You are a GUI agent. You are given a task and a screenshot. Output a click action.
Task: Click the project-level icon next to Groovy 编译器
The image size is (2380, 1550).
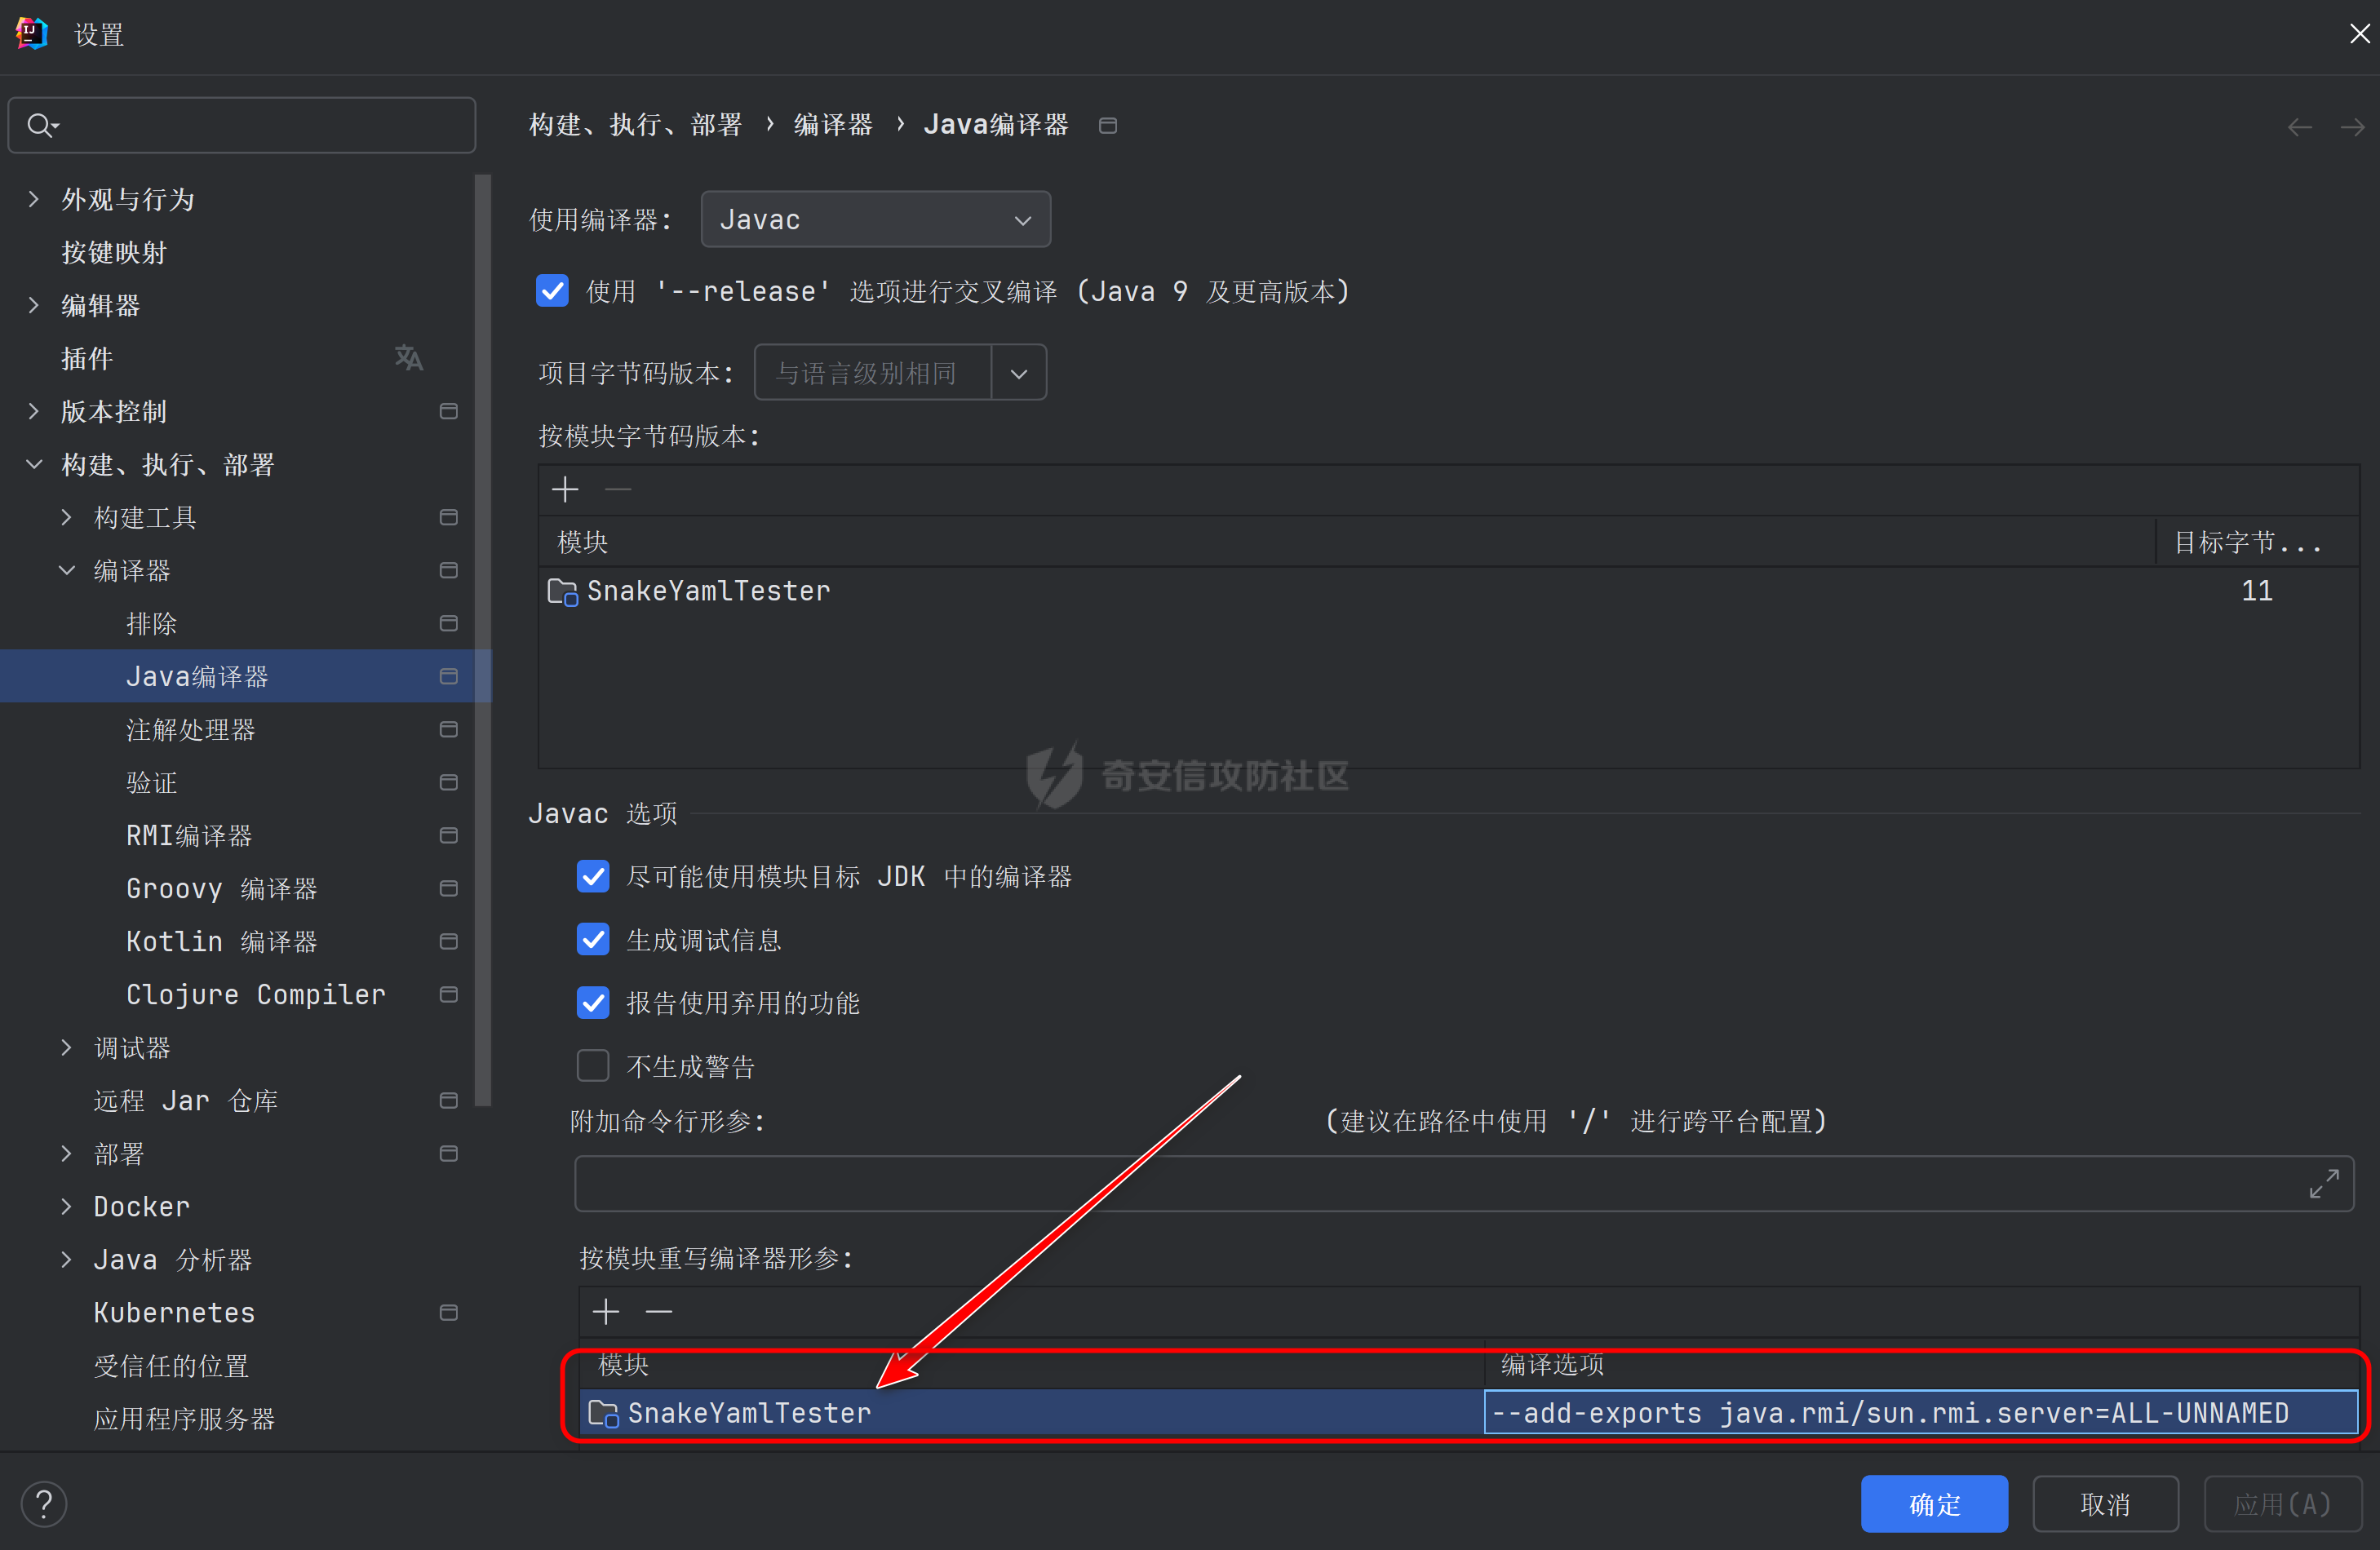(x=449, y=888)
